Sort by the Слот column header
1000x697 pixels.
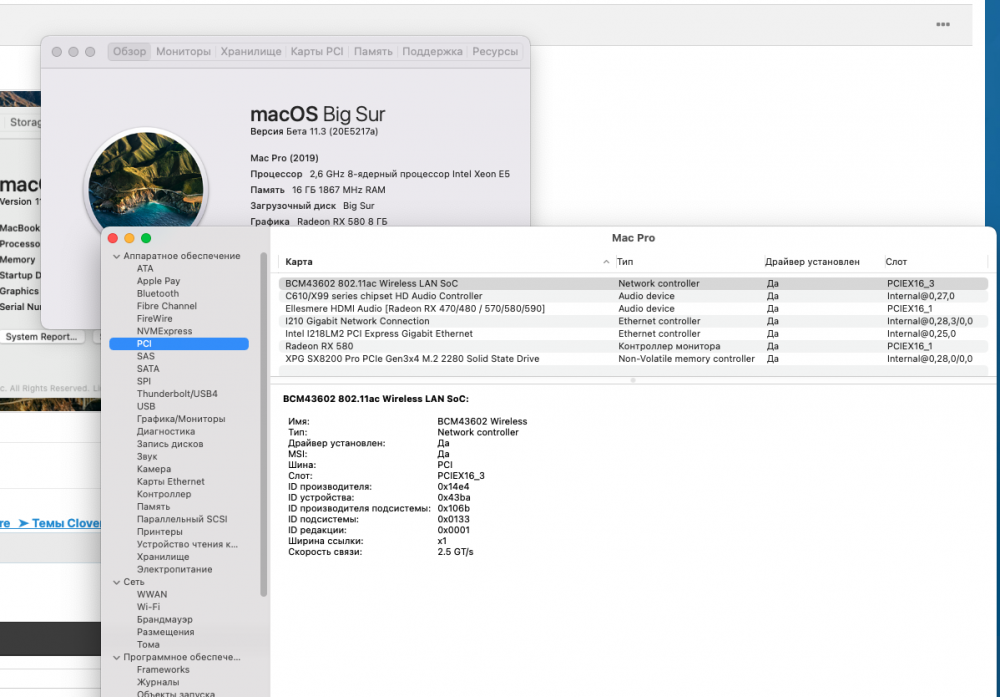coord(896,262)
